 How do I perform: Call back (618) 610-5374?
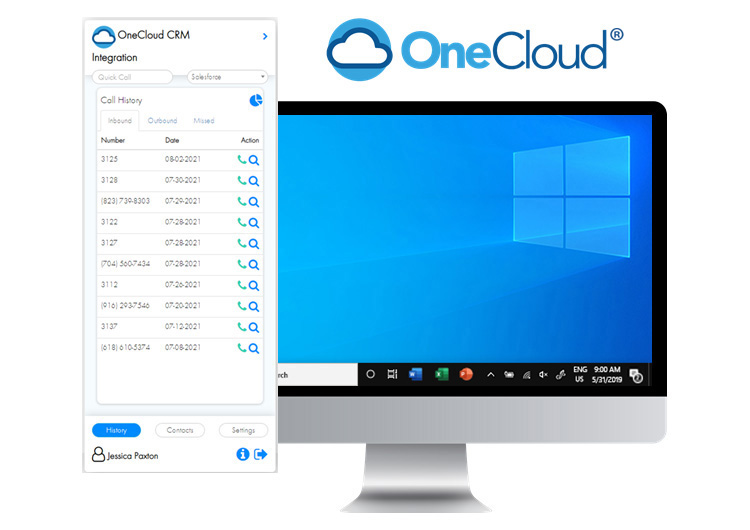(x=242, y=348)
